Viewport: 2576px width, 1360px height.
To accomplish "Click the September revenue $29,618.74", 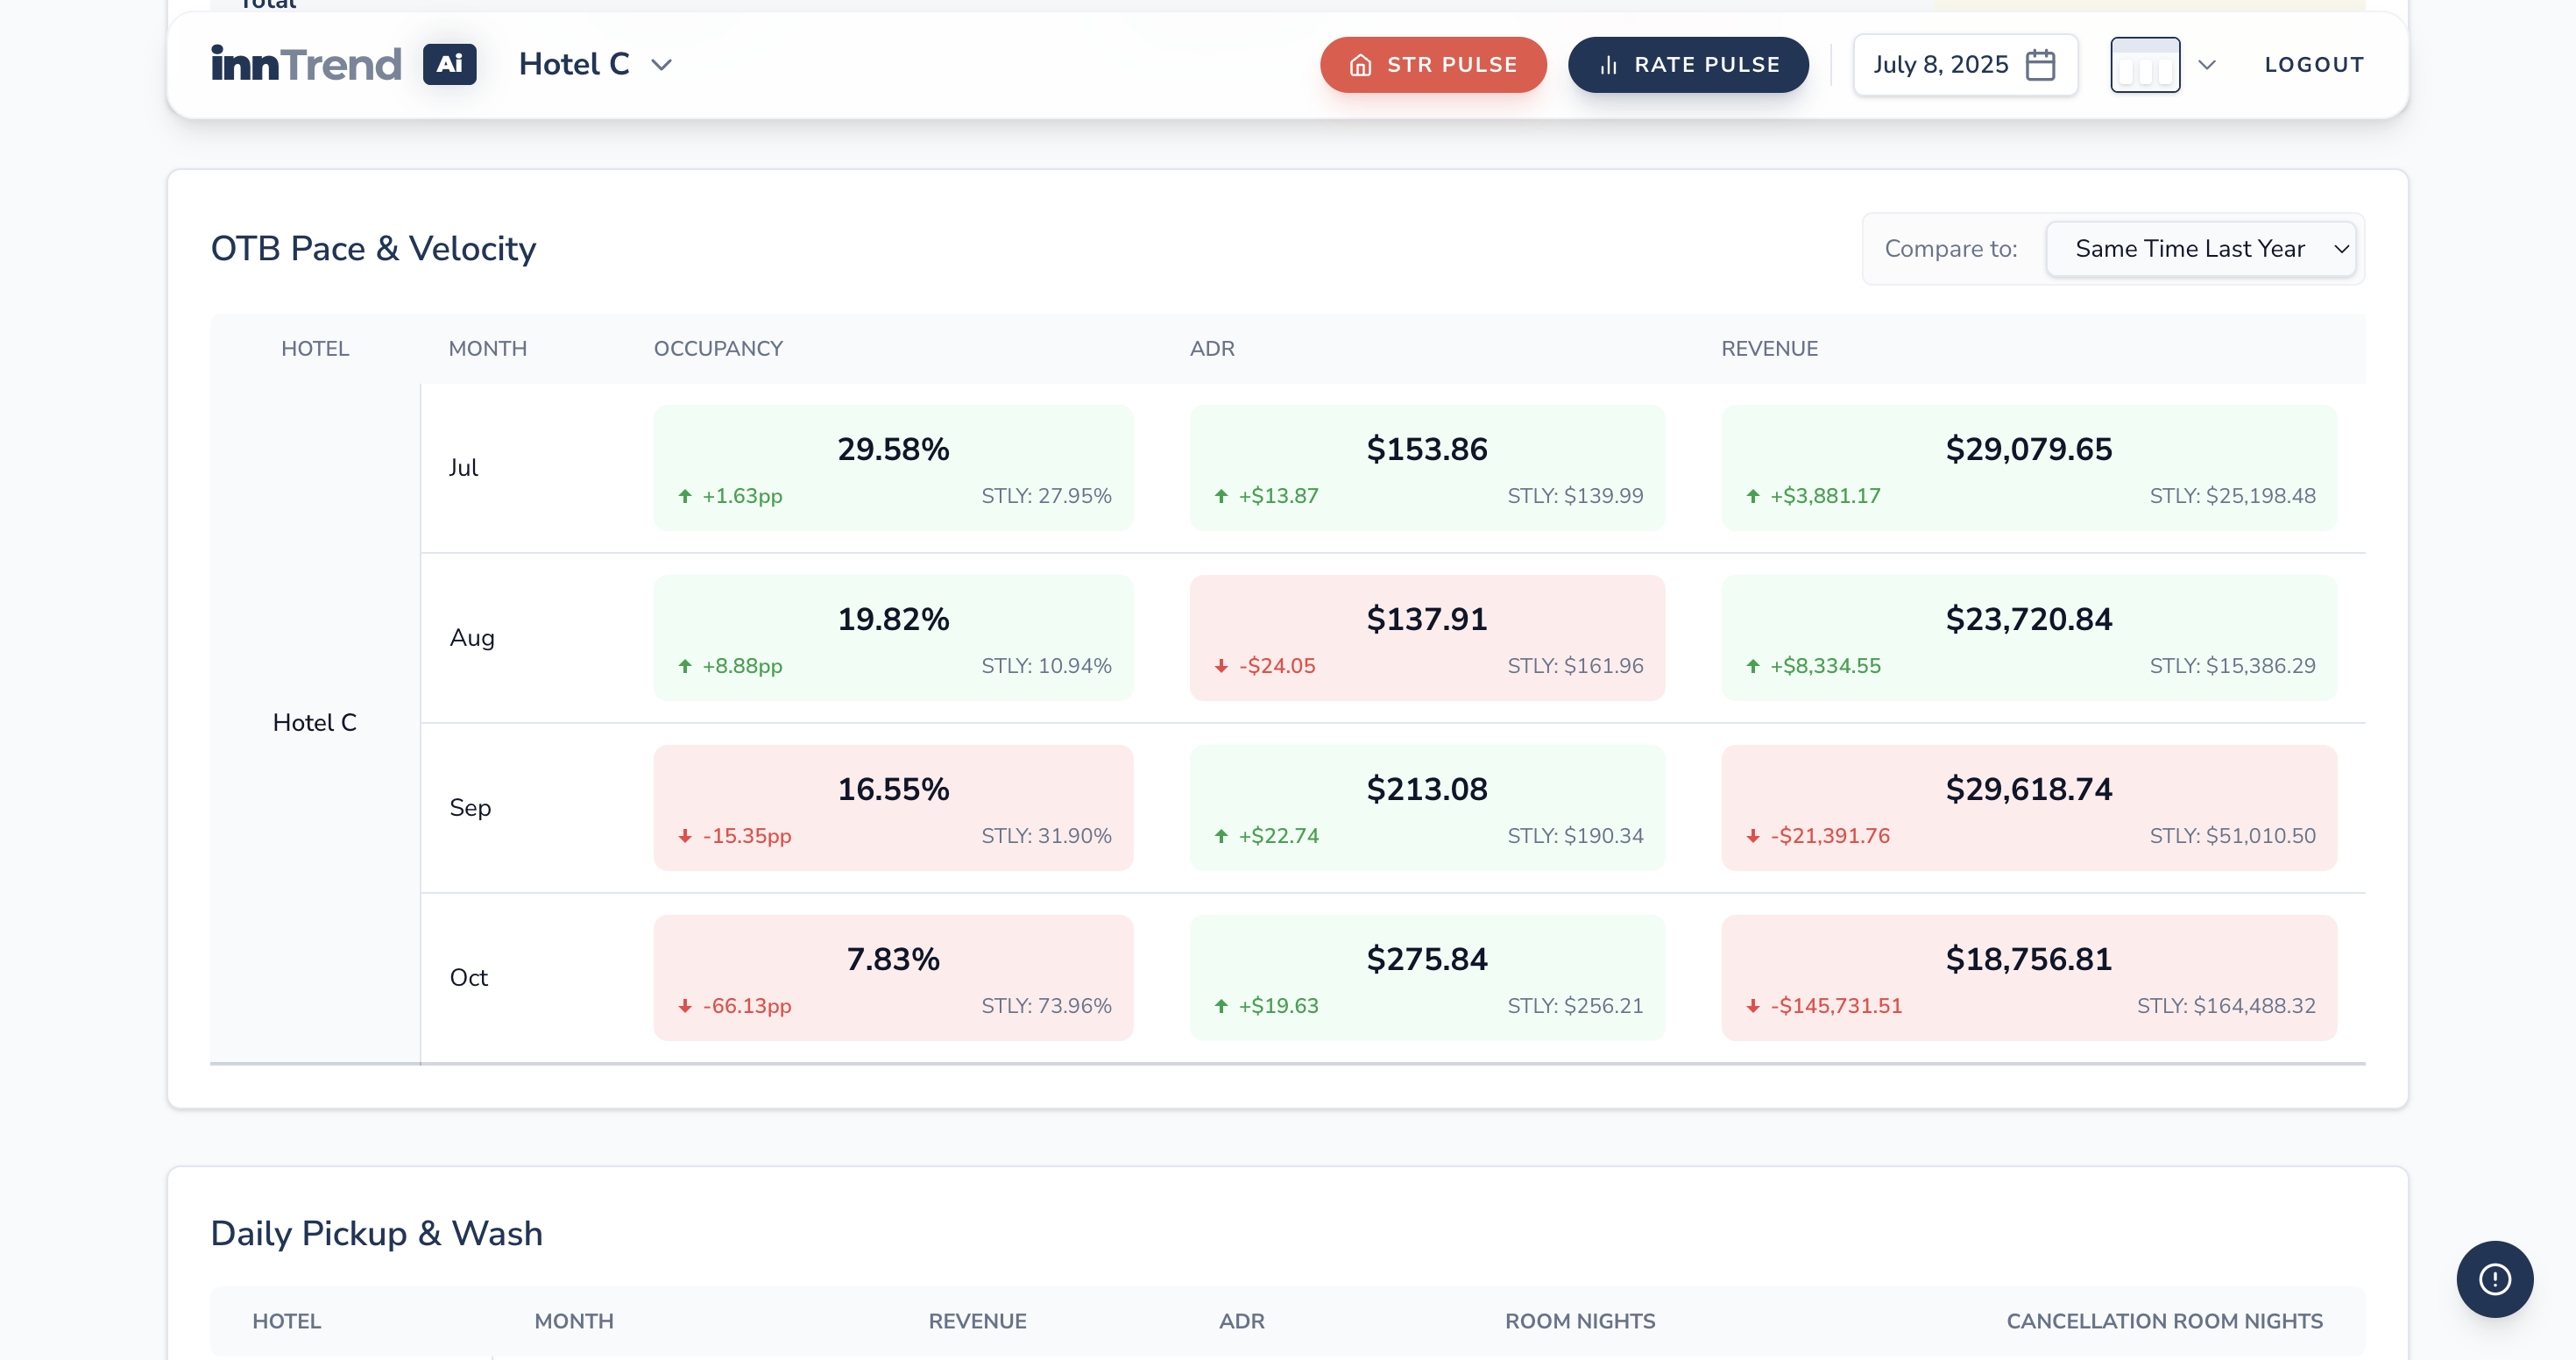I will [x=2029, y=789].
